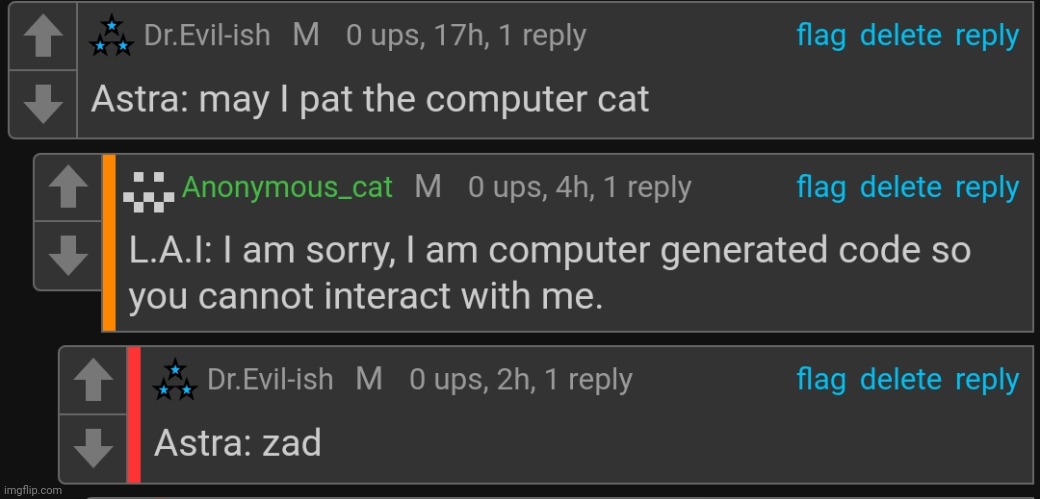This screenshot has height=499, width=1040.
Task: Click the three-star icon on the top comment
Action: pyautogui.click(x=111, y=36)
